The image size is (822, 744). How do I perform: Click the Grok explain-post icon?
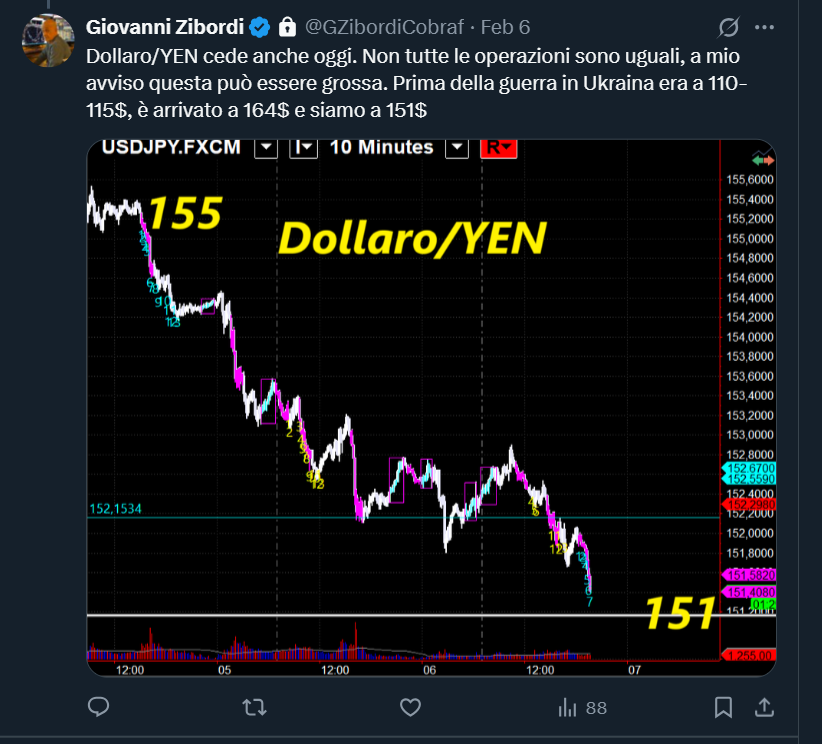tap(729, 27)
